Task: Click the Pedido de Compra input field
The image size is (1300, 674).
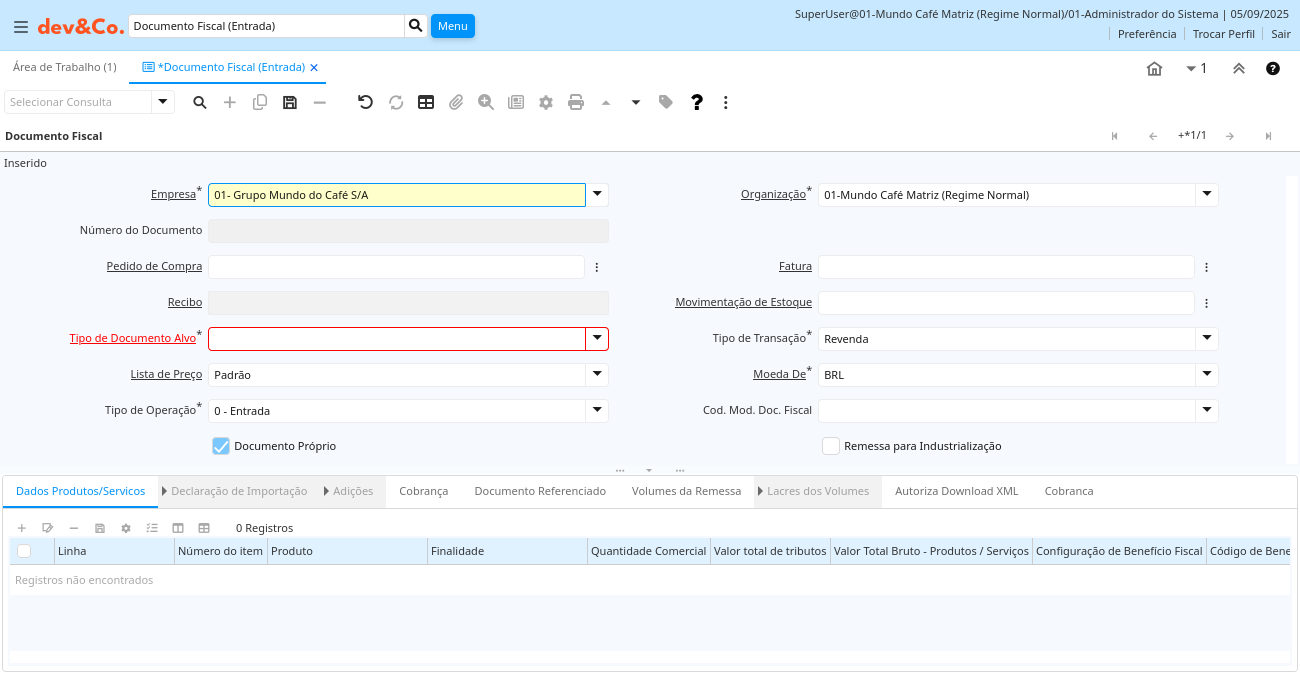Action: [x=396, y=267]
